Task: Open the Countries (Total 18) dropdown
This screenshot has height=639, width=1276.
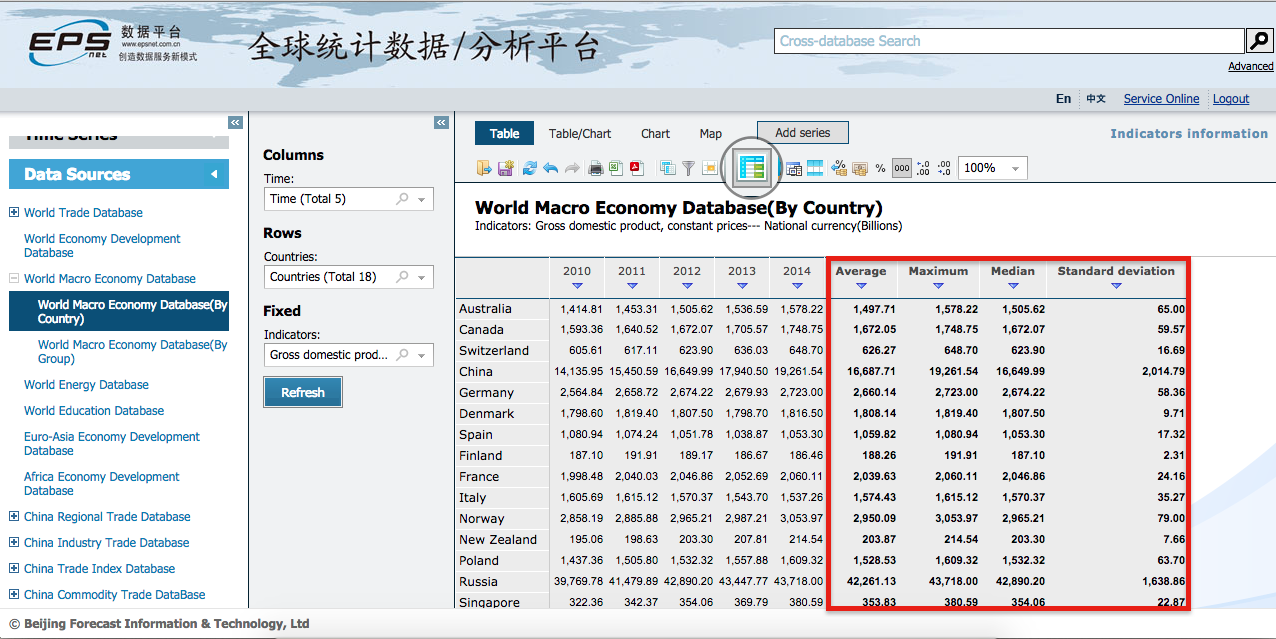Action: tap(423, 278)
